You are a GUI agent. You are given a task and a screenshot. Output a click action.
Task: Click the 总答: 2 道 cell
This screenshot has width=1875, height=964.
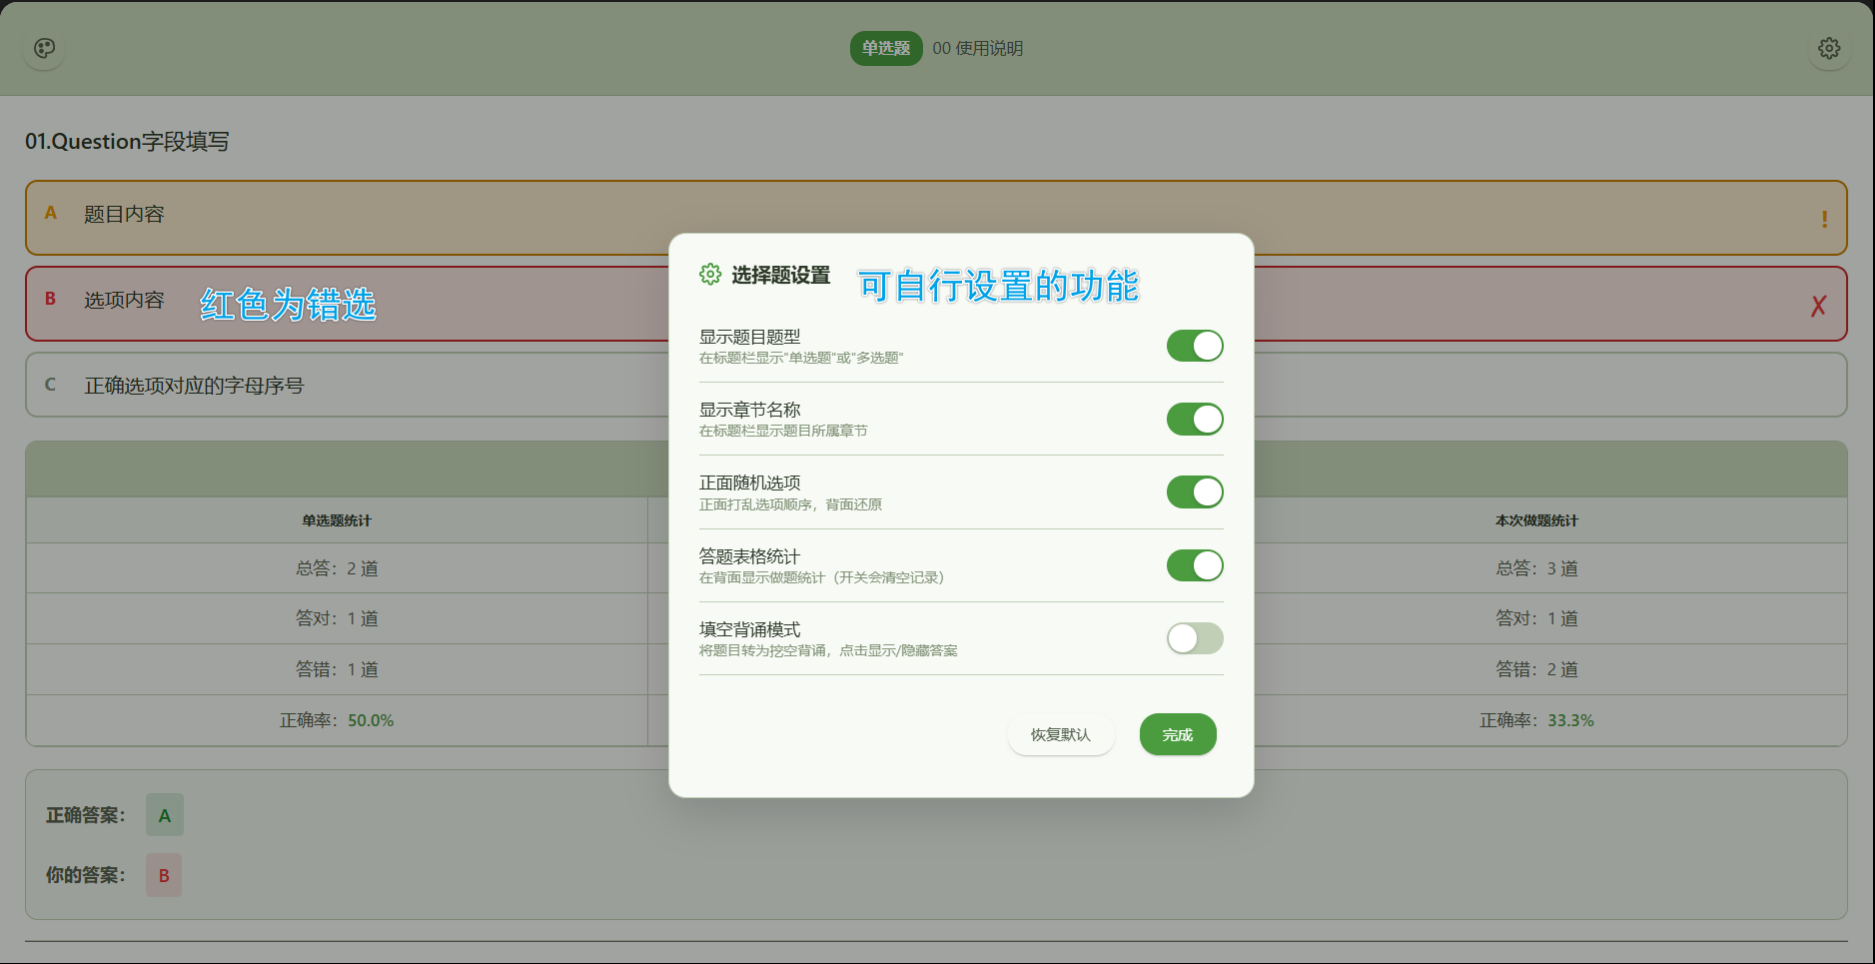(x=337, y=568)
